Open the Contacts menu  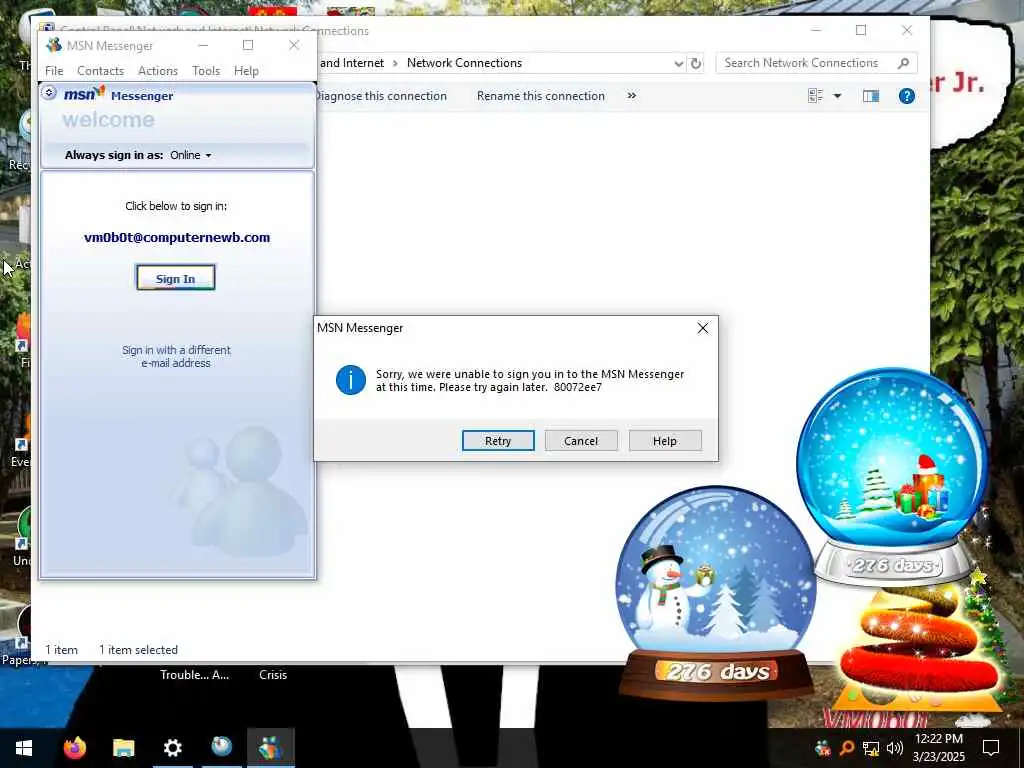click(101, 71)
